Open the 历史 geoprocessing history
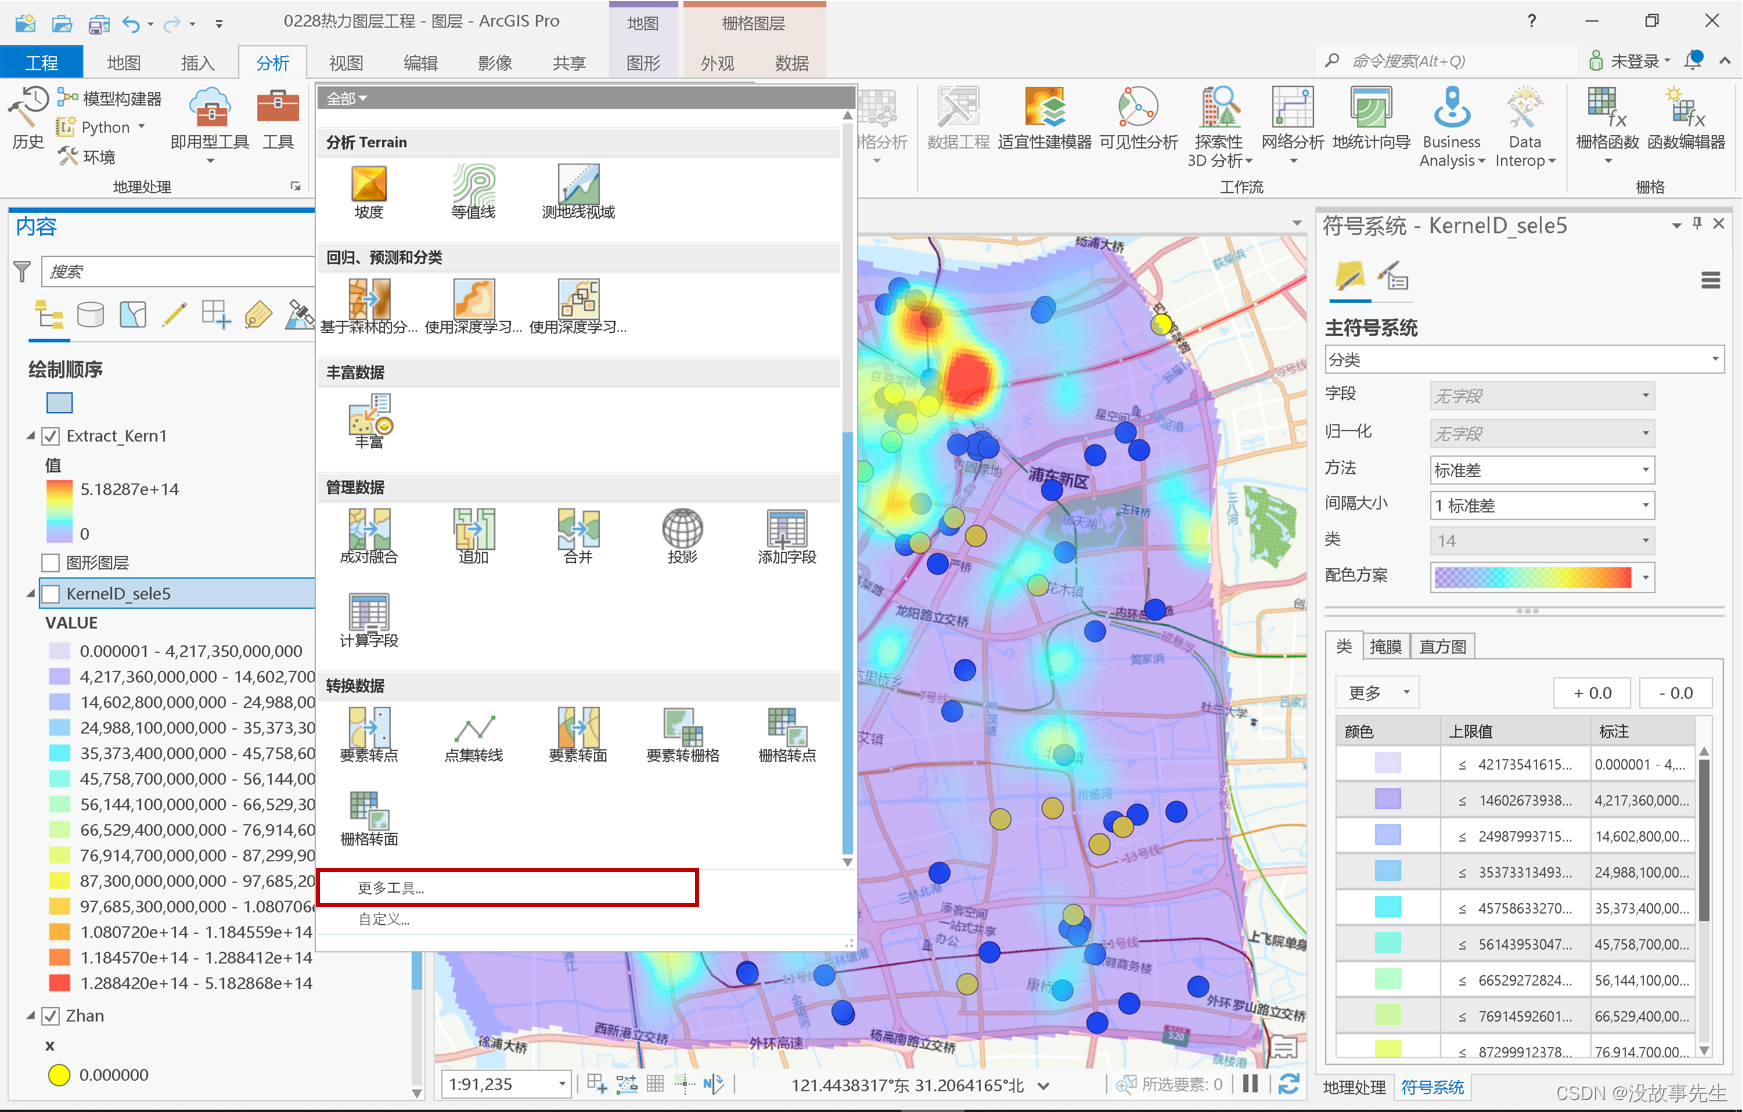1743x1112 pixels. tap(28, 119)
